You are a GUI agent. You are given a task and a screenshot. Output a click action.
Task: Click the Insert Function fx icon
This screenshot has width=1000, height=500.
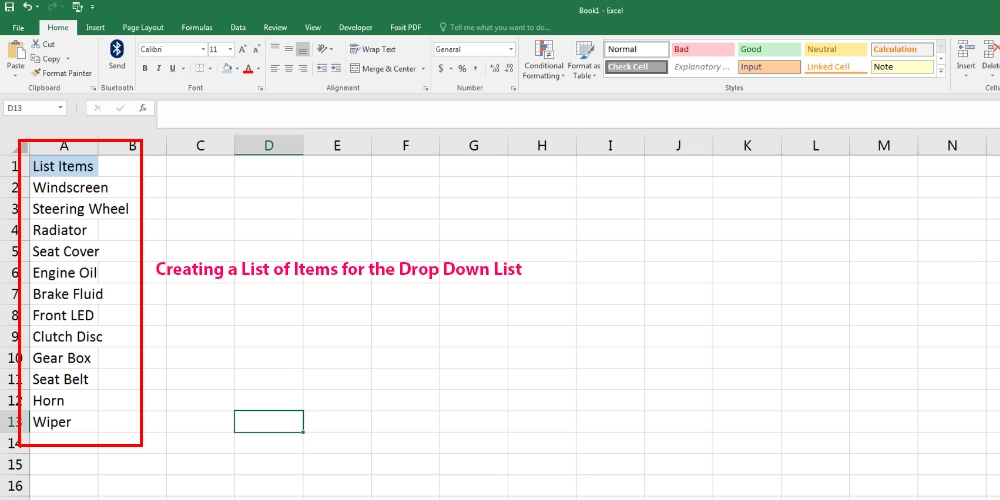(x=143, y=108)
